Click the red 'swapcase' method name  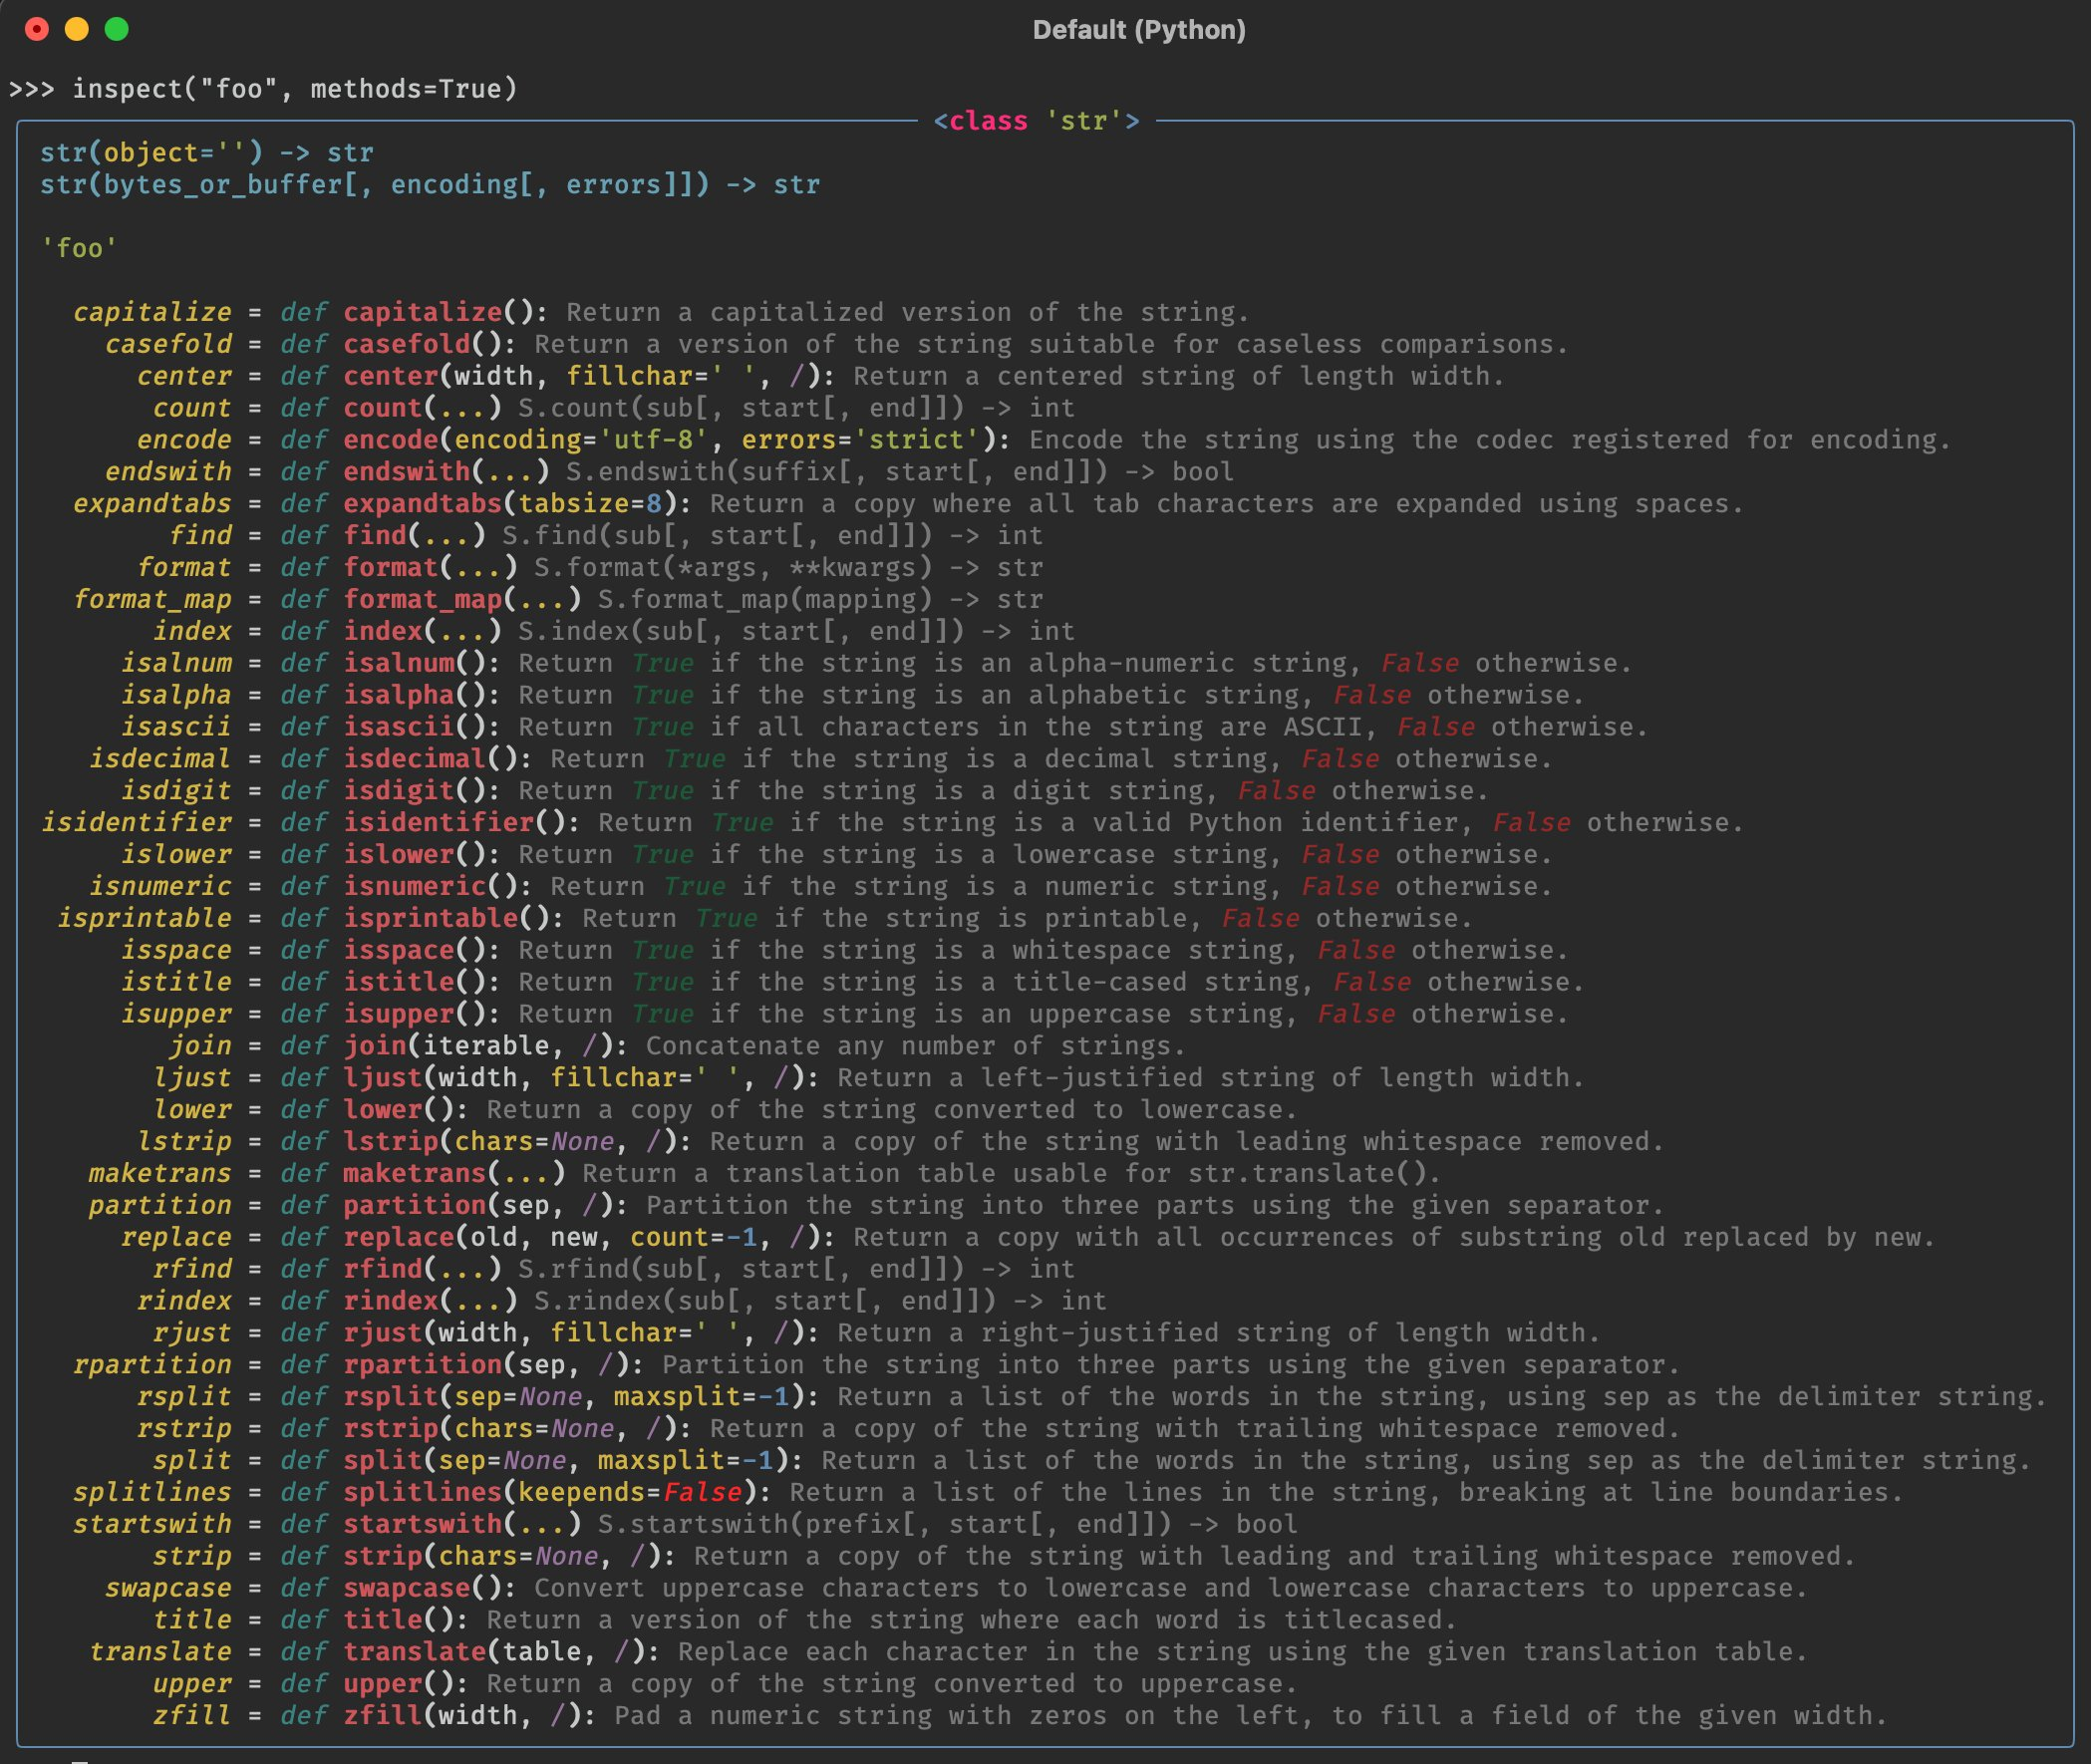(407, 1589)
